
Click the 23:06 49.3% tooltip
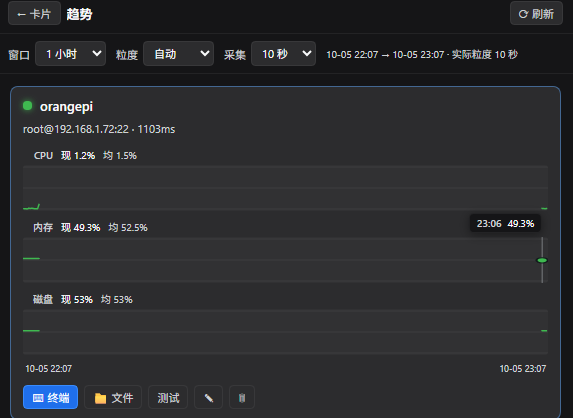505,223
